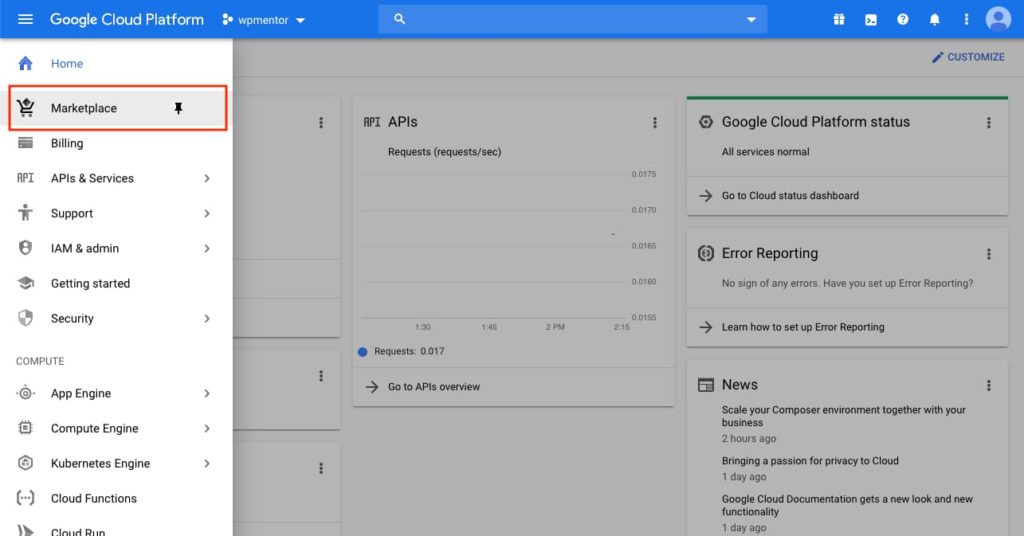This screenshot has height=536, width=1024.
Task: Expand search bar dropdown arrow
Action: [x=752, y=20]
